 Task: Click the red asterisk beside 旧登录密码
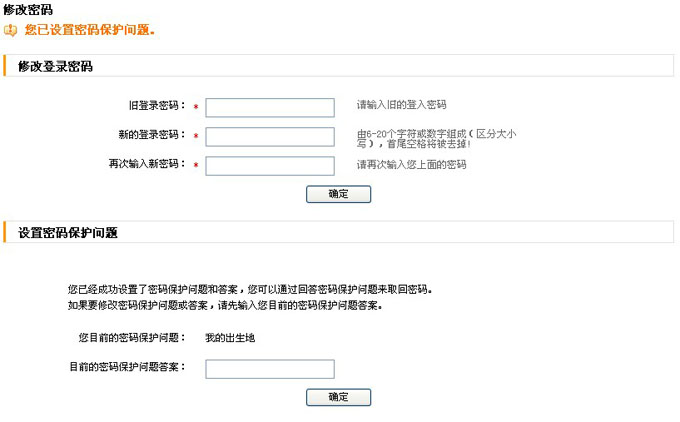click(196, 107)
